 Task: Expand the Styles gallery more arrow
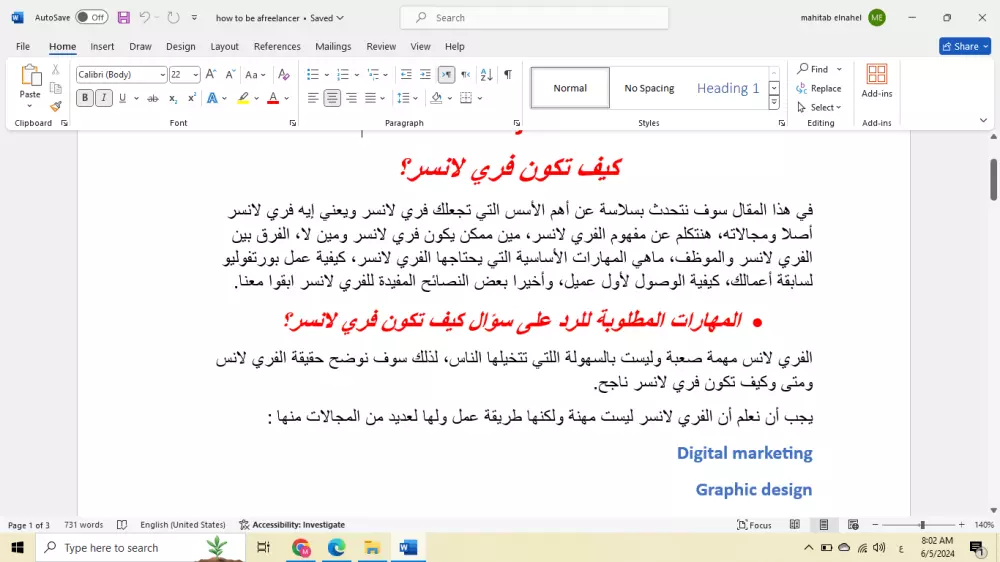(774, 103)
